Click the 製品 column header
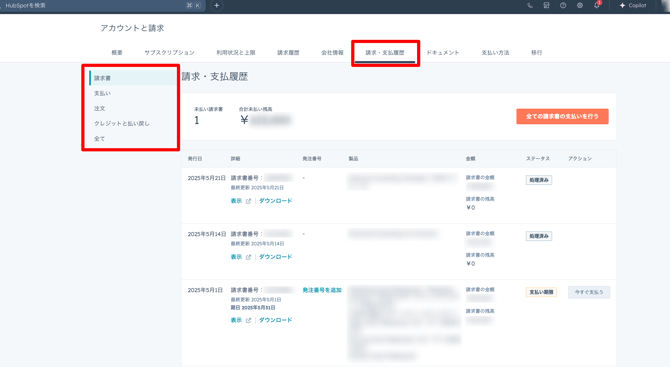This screenshot has height=367, width=670. click(x=353, y=159)
